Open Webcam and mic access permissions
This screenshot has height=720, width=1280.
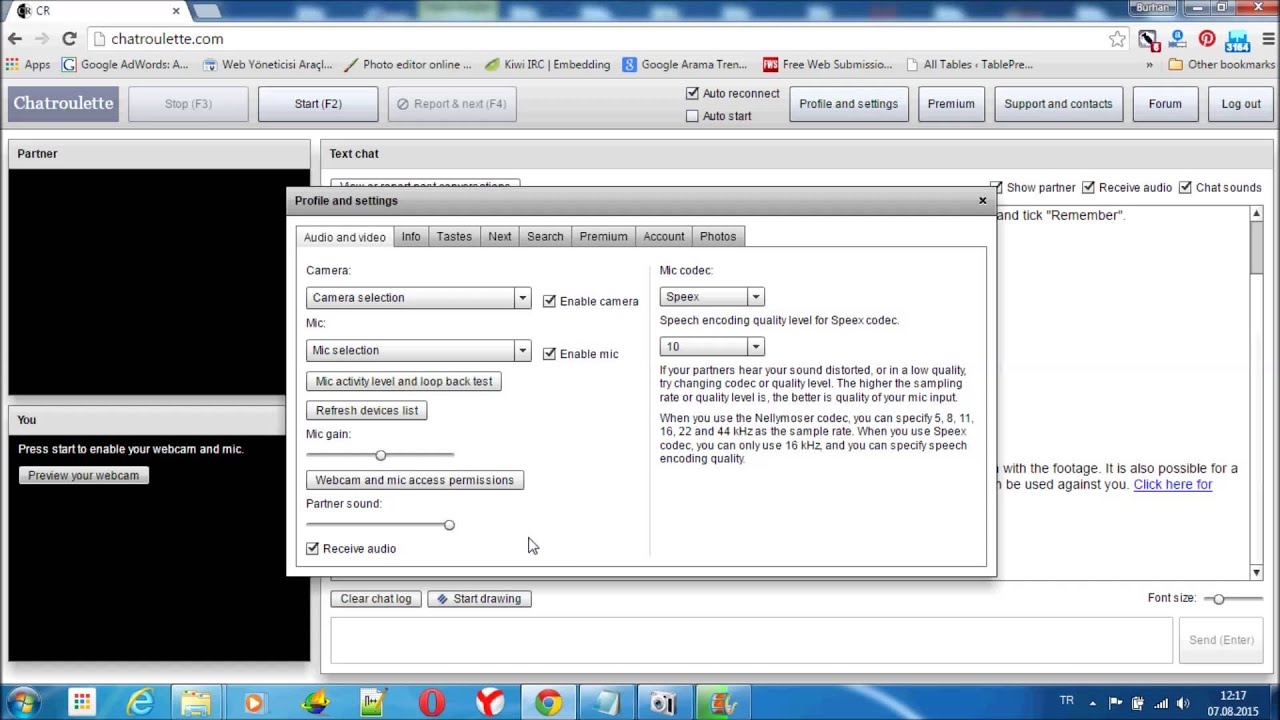click(x=415, y=480)
